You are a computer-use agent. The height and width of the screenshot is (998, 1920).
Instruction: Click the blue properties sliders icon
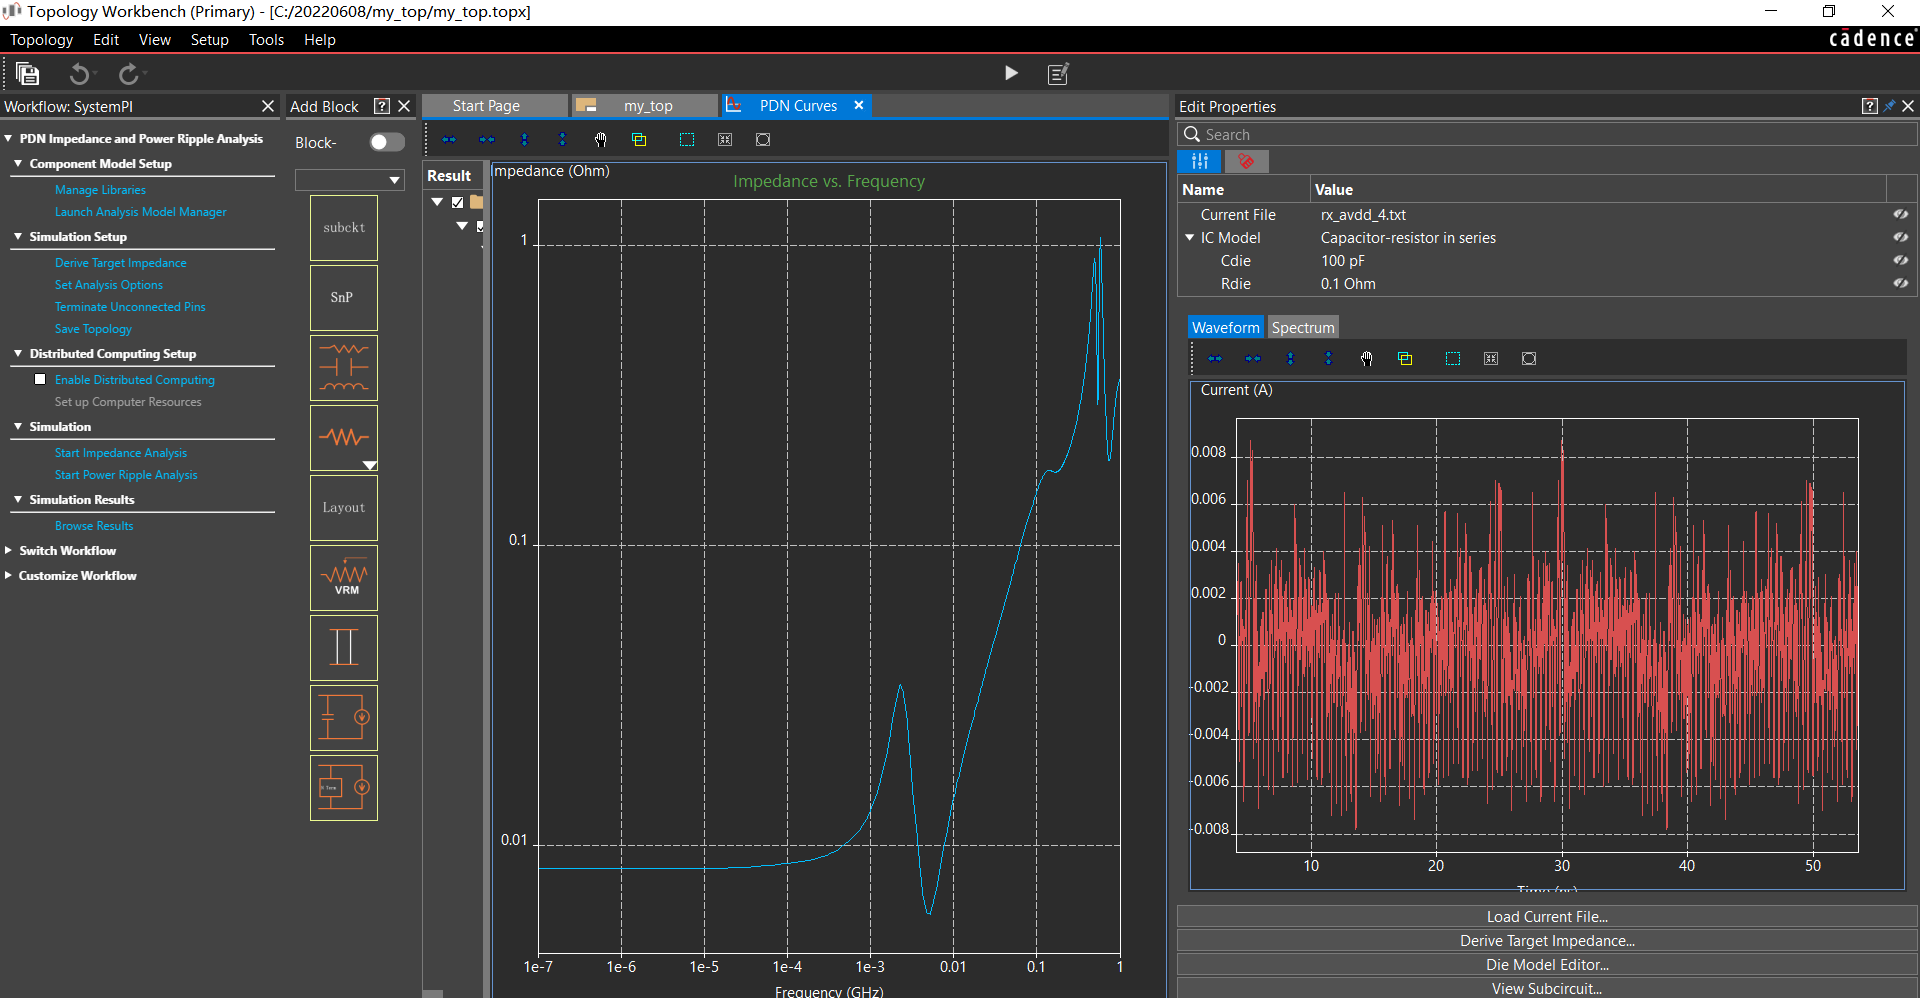[x=1199, y=161]
